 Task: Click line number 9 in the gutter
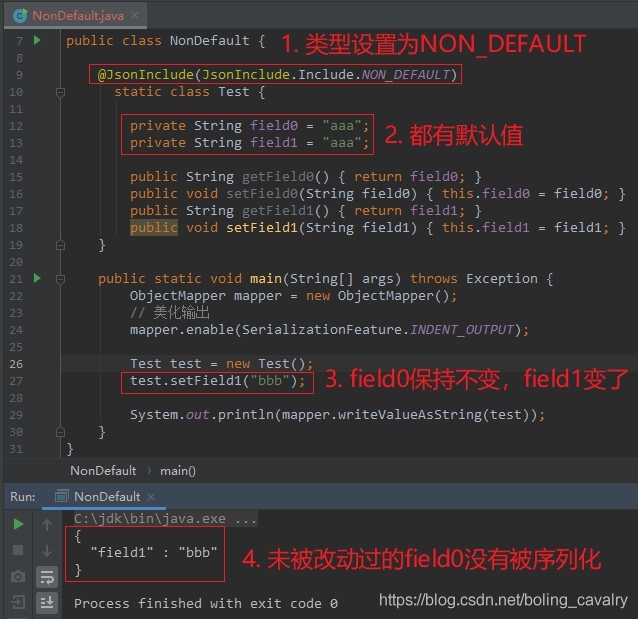click(x=19, y=75)
